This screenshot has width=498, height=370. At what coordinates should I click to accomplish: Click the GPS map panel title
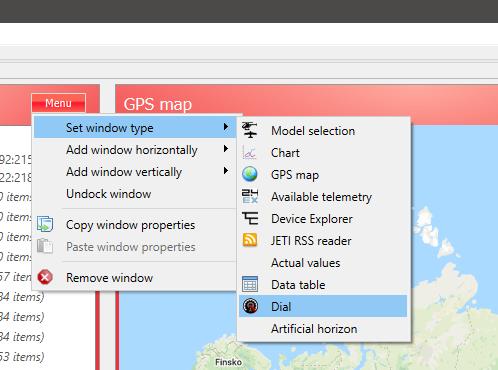[158, 104]
